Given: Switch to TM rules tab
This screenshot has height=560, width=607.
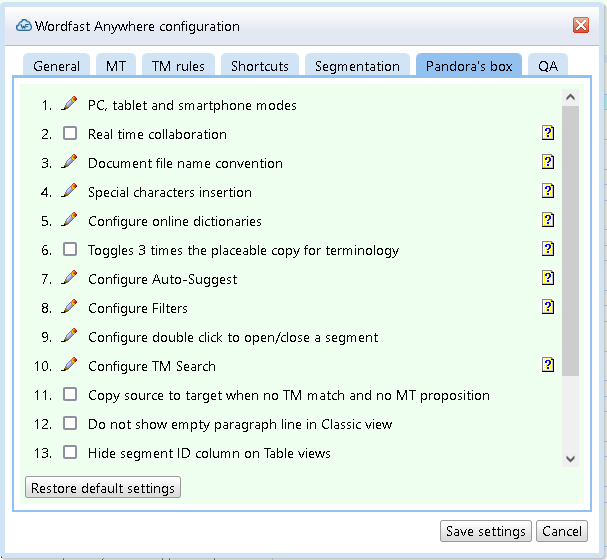Looking at the screenshot, I should point(178,66).
